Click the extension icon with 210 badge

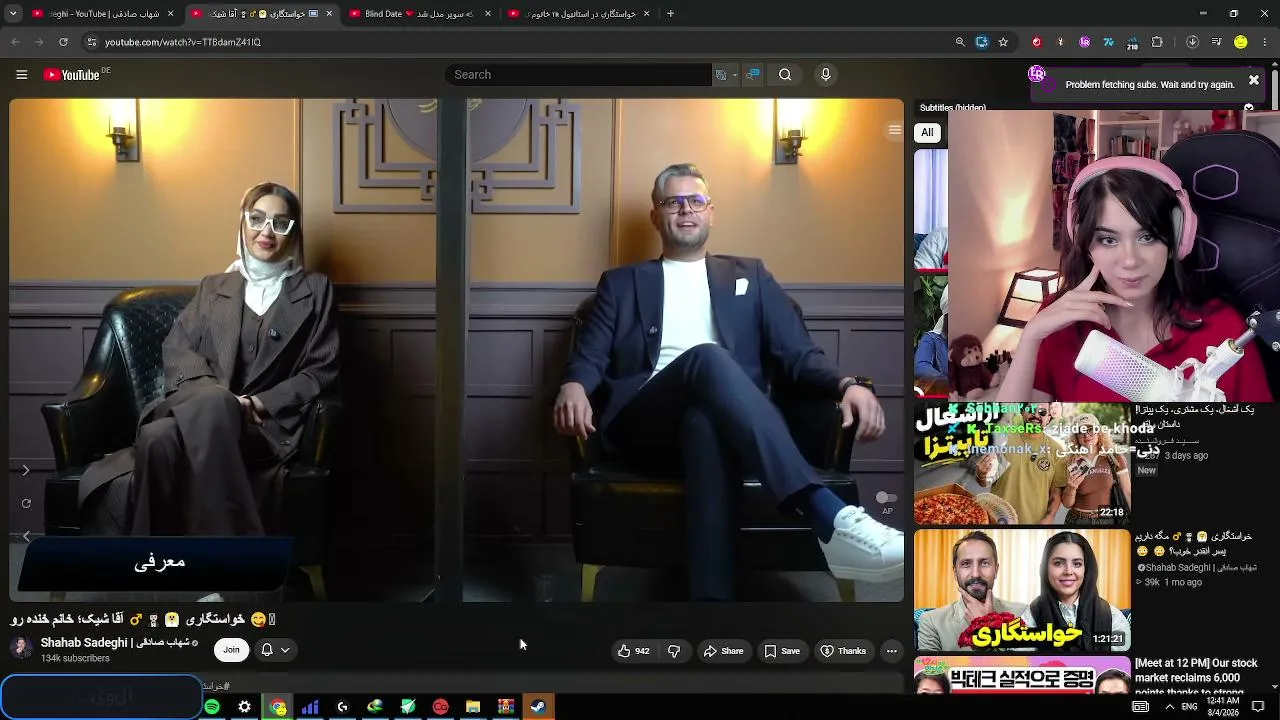(x=1132, y=42)
